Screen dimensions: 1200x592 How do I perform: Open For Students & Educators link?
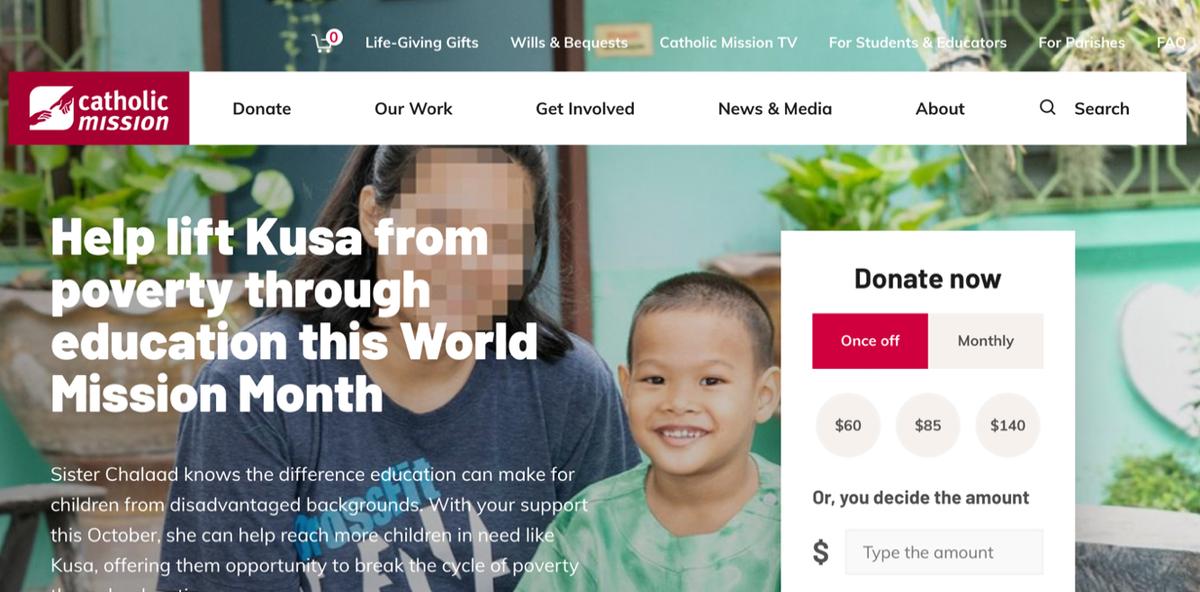(x=918, y=43)
